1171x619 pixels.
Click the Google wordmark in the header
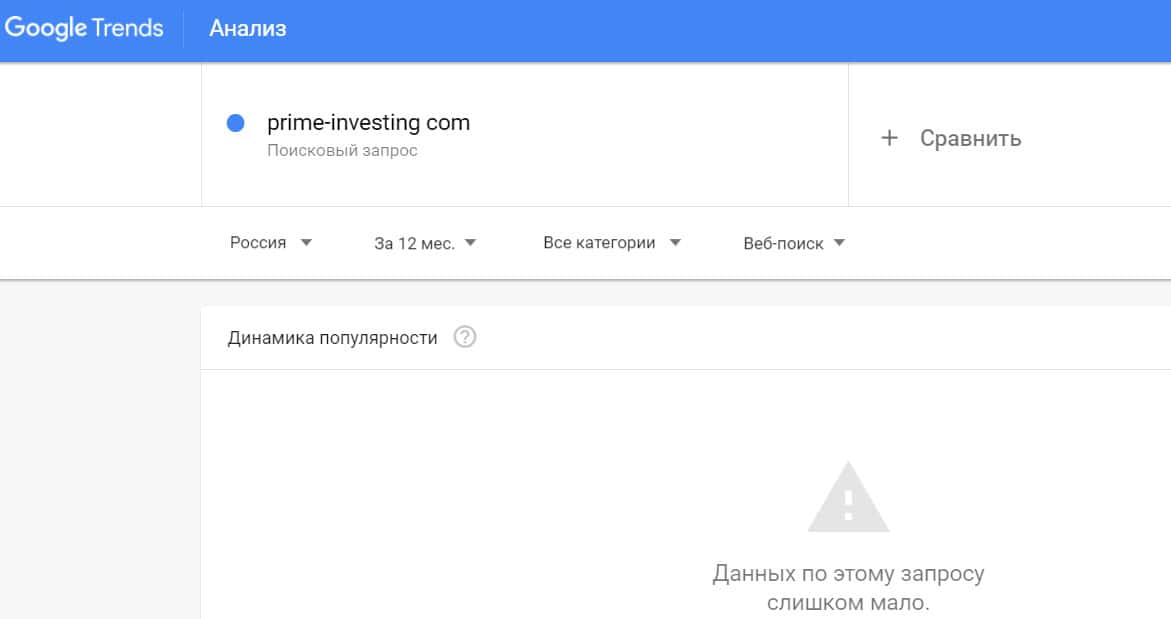[46, 28]
